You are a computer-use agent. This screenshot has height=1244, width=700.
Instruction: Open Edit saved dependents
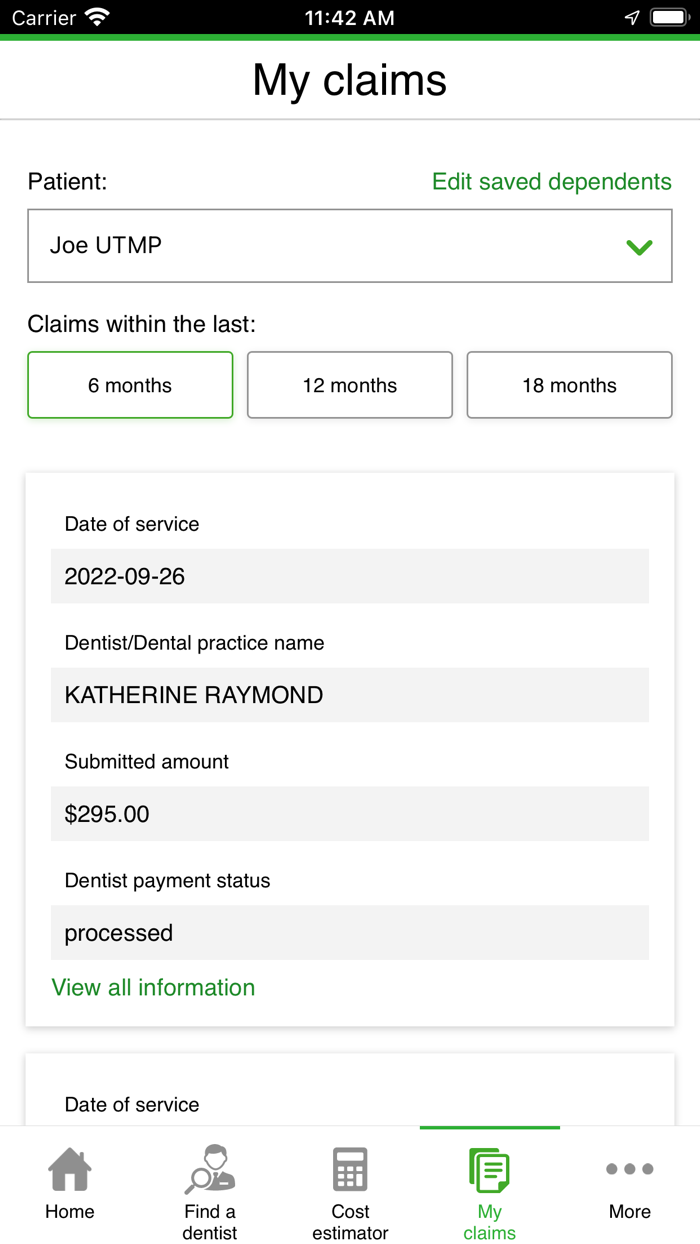(551, 182)
